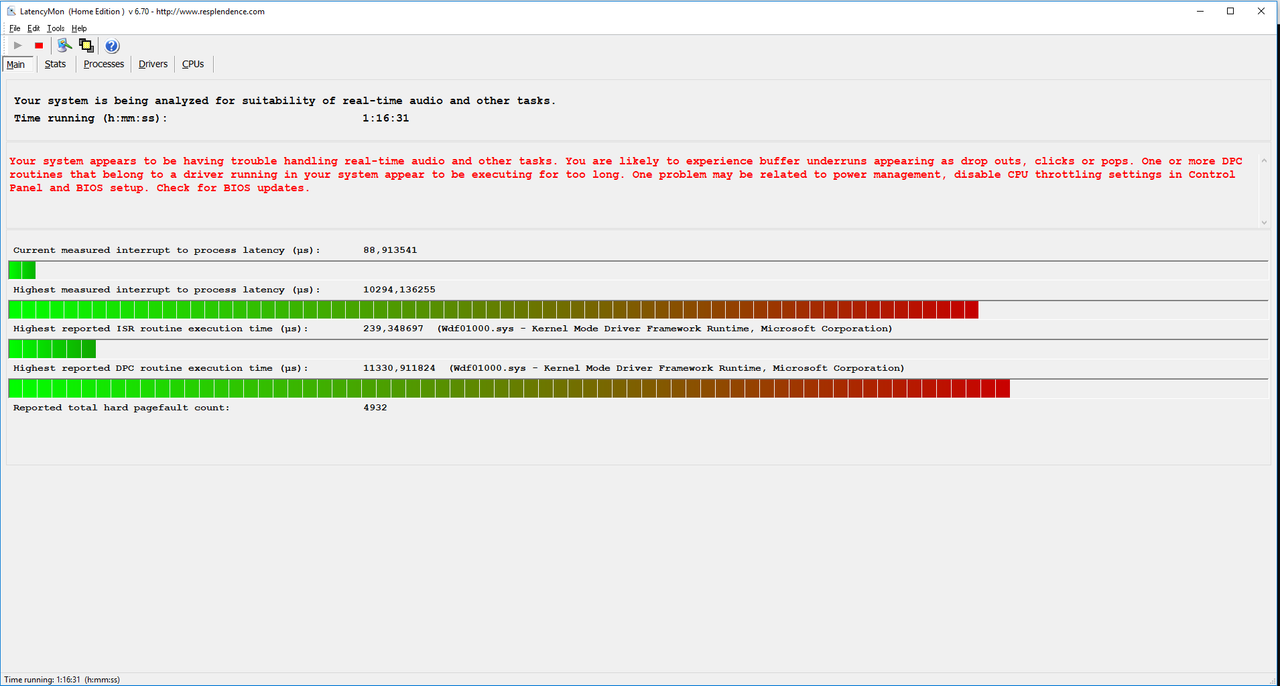Open the Help menu
The width and height of the screenshot is (1280, 686).
pos(80,28)
